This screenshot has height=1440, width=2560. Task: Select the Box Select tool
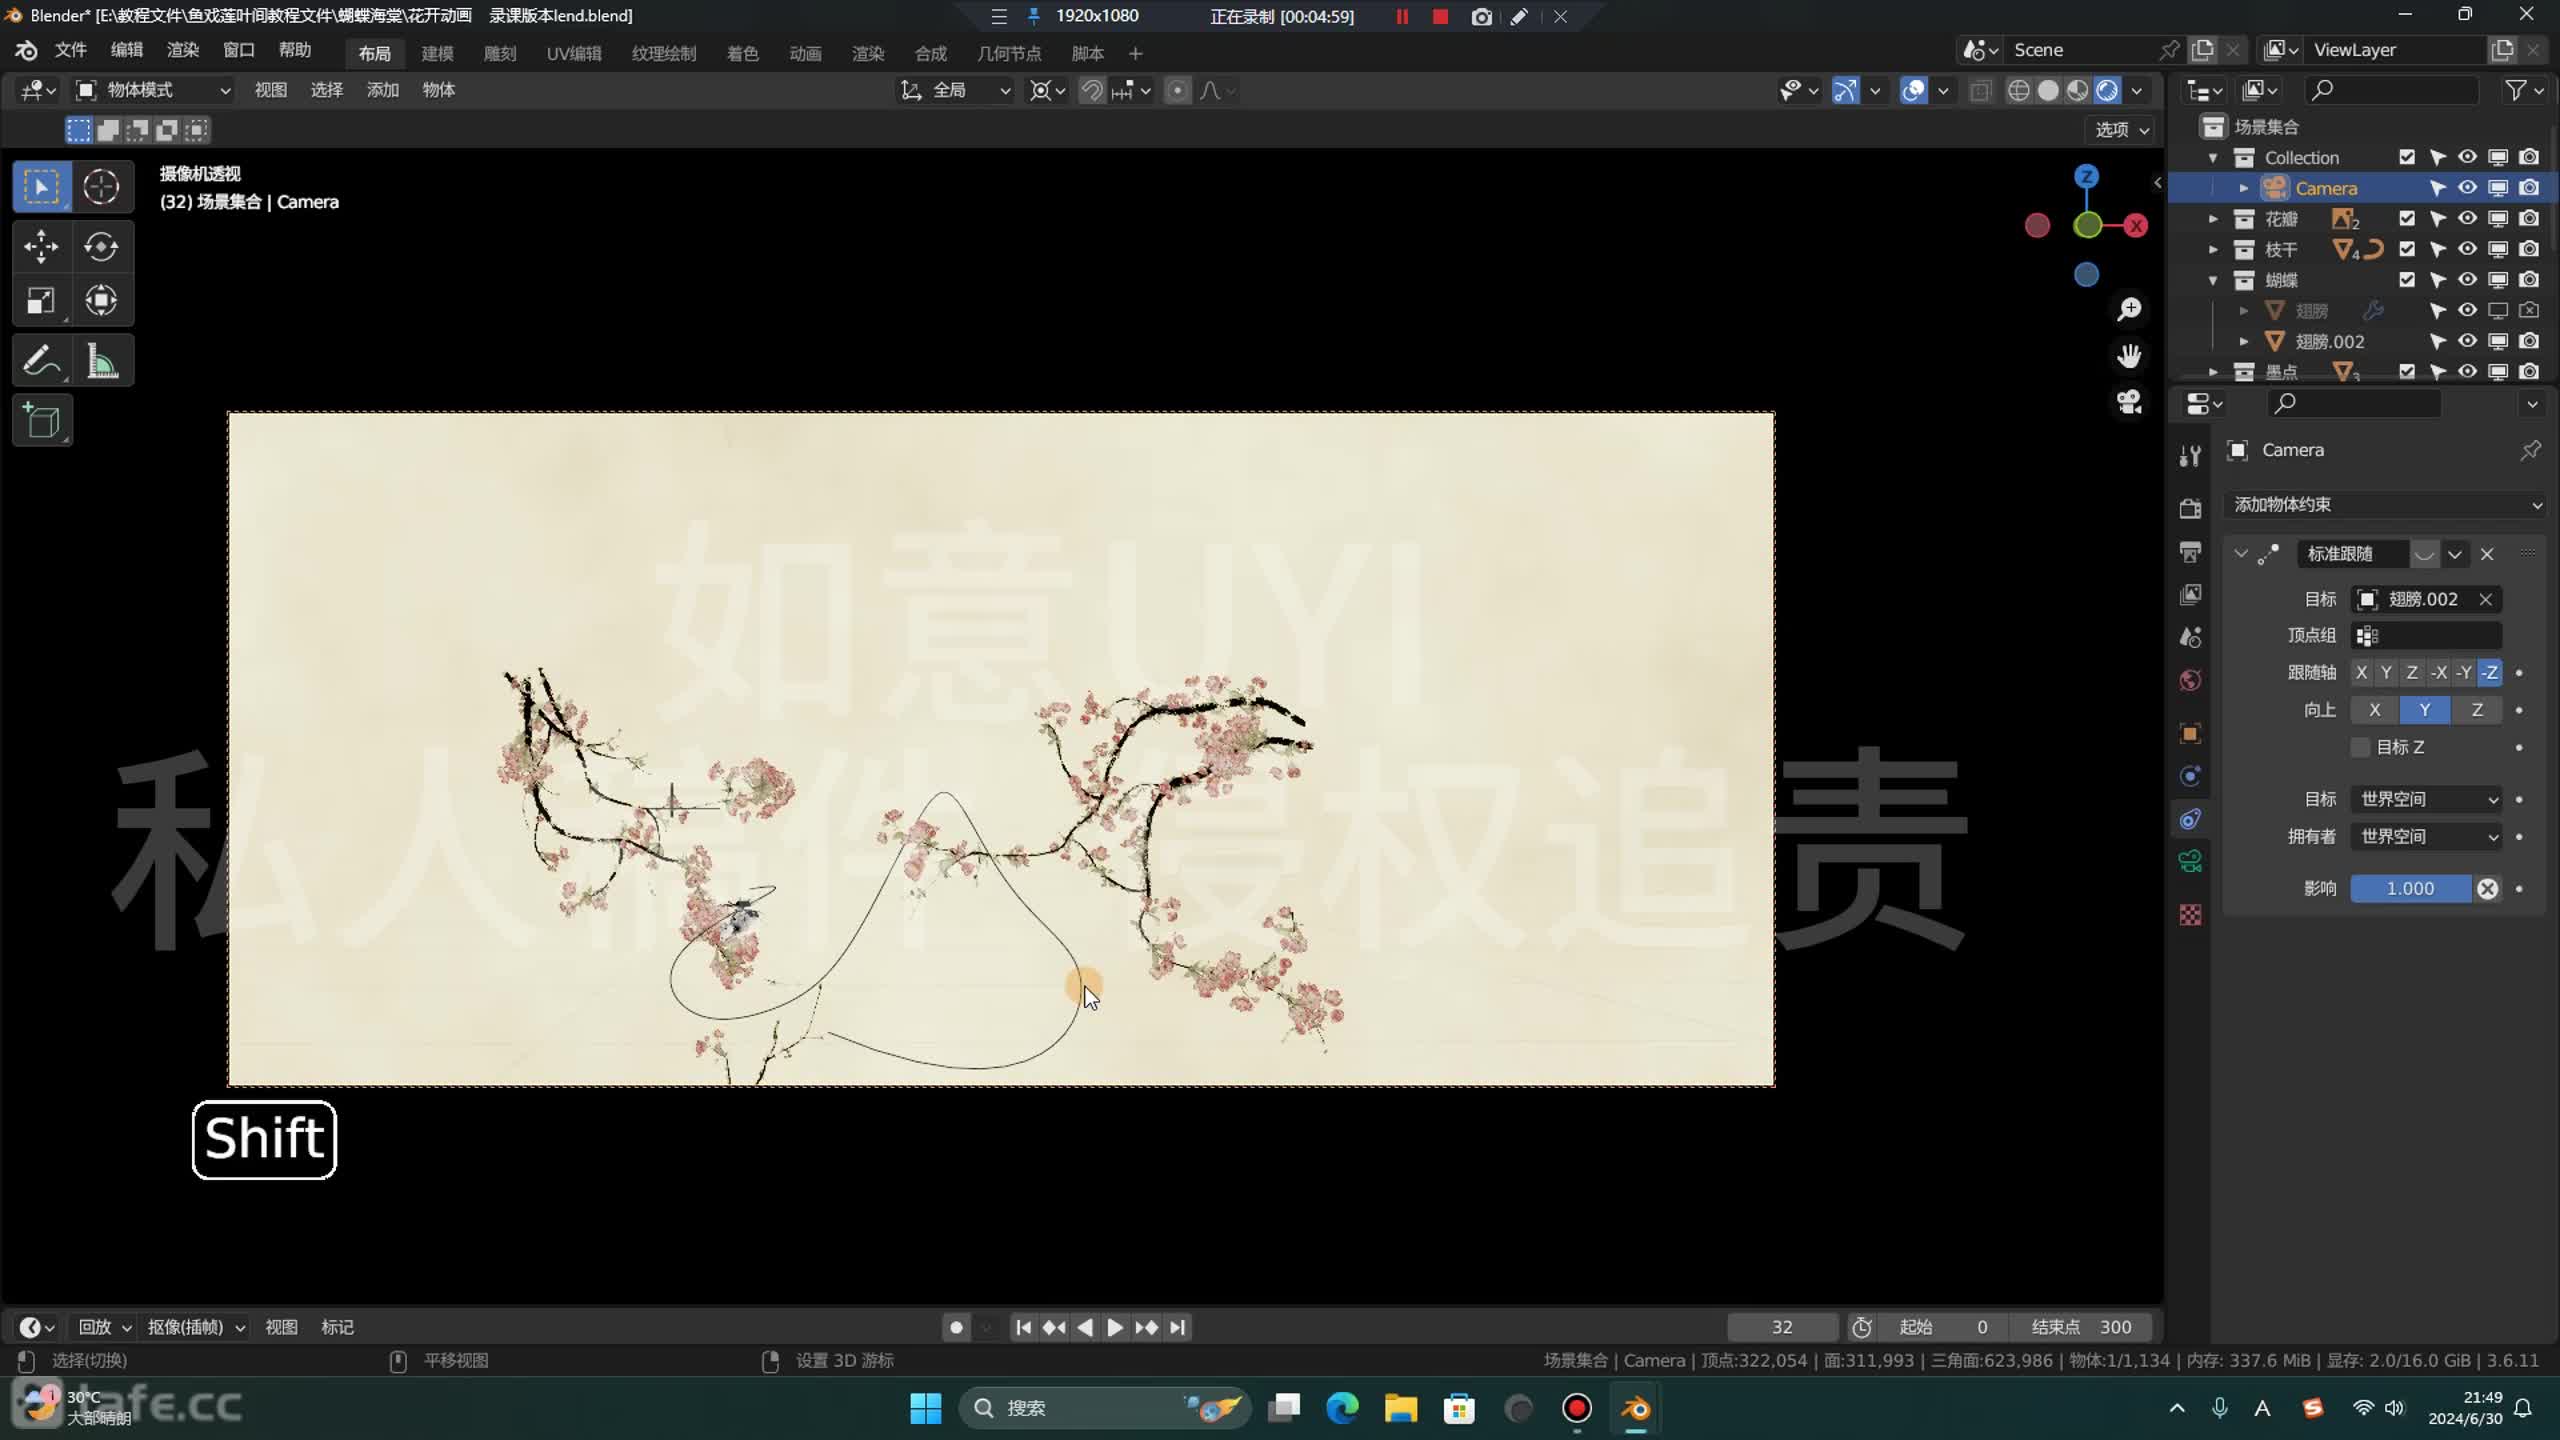pos(41,187)
